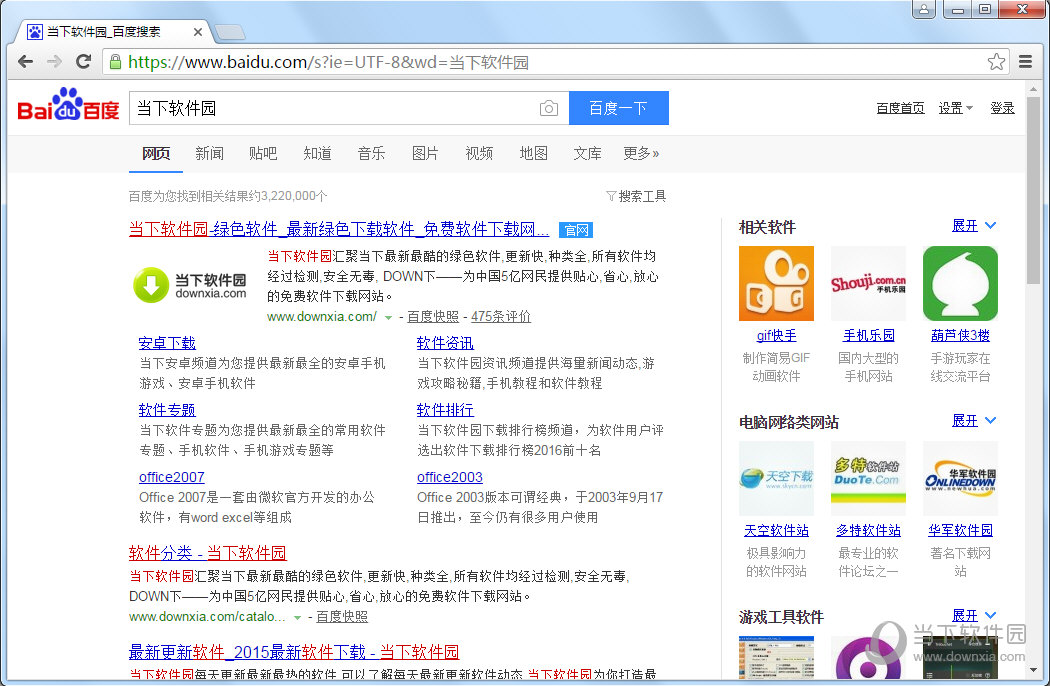The image size is (1050, 686).
Task: Open the 设置 dropdown
Action: [x=956, y=108]
